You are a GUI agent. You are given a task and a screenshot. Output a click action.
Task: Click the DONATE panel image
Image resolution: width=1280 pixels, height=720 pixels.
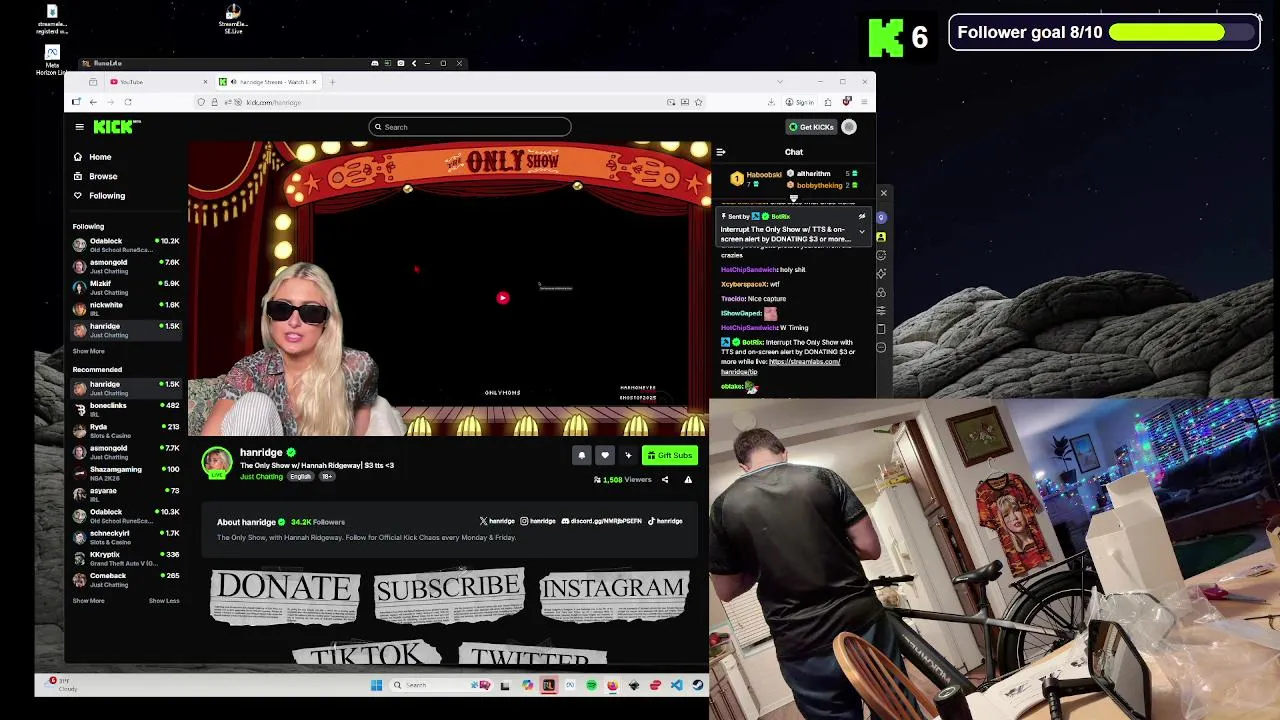click(x=285, y=595)
